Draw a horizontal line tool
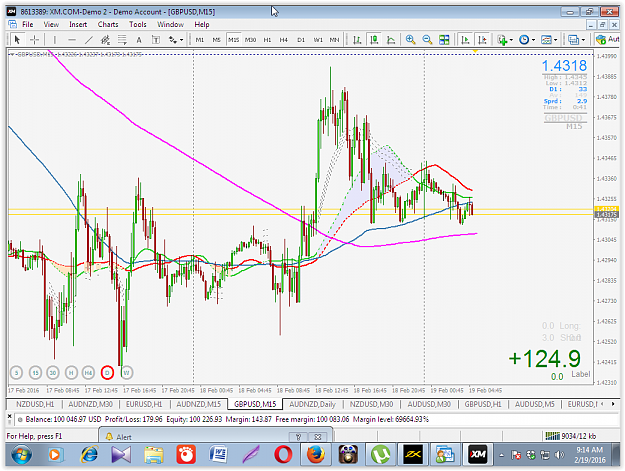625x471 pixels. (72, 40)
